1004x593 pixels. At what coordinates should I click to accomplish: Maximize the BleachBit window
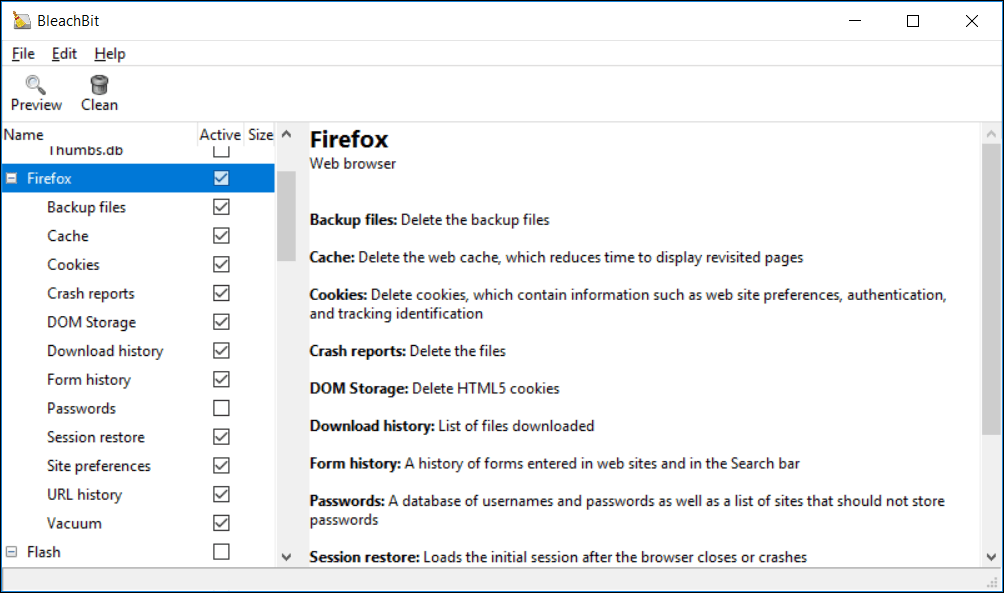point(913,21)
